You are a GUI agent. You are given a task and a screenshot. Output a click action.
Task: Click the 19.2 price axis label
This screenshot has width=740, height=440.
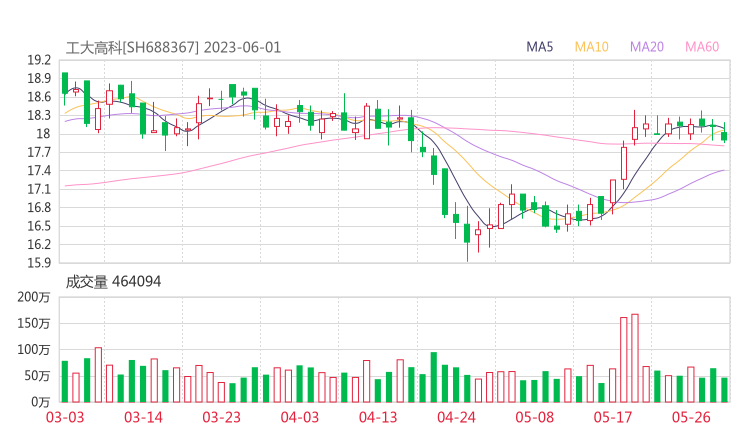[x=39, y=60]
